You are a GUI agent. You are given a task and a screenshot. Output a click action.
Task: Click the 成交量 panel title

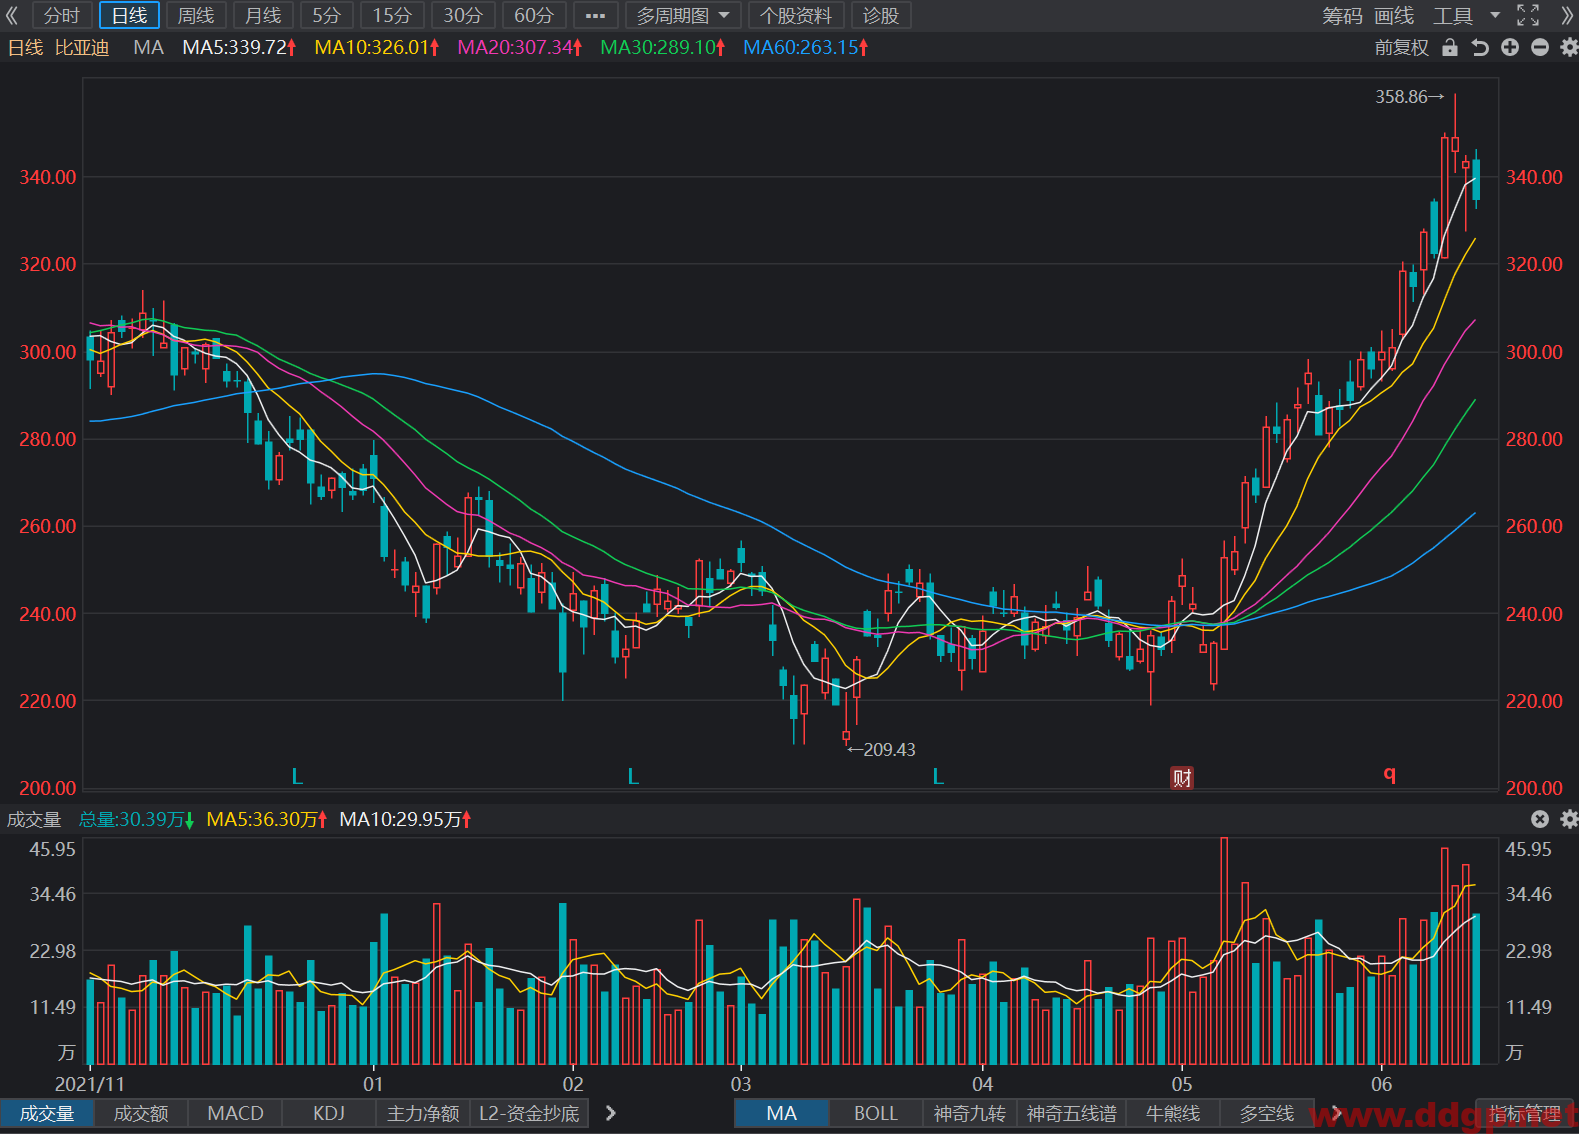click(x=34, y=819)
